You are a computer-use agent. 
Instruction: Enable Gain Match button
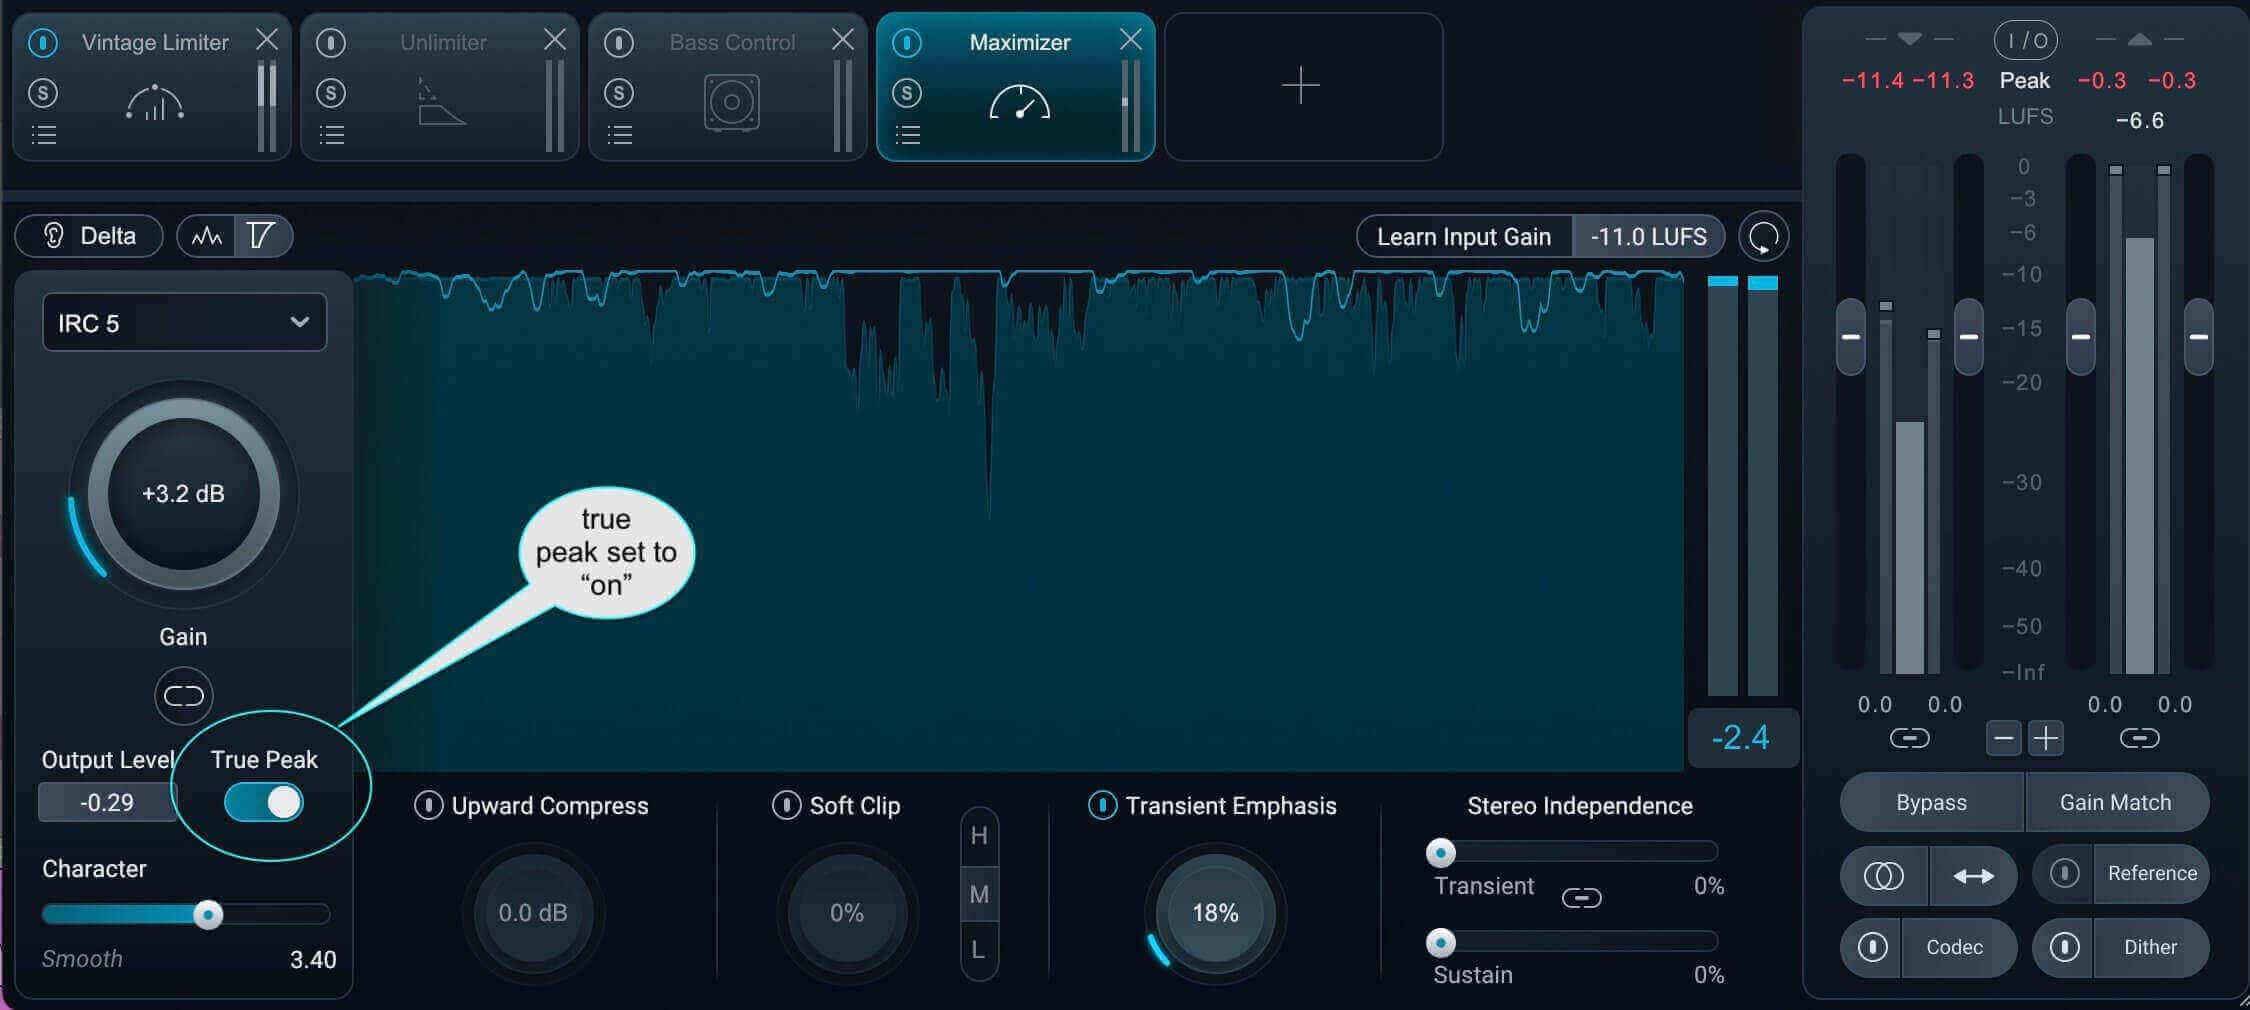point(2116,802)
